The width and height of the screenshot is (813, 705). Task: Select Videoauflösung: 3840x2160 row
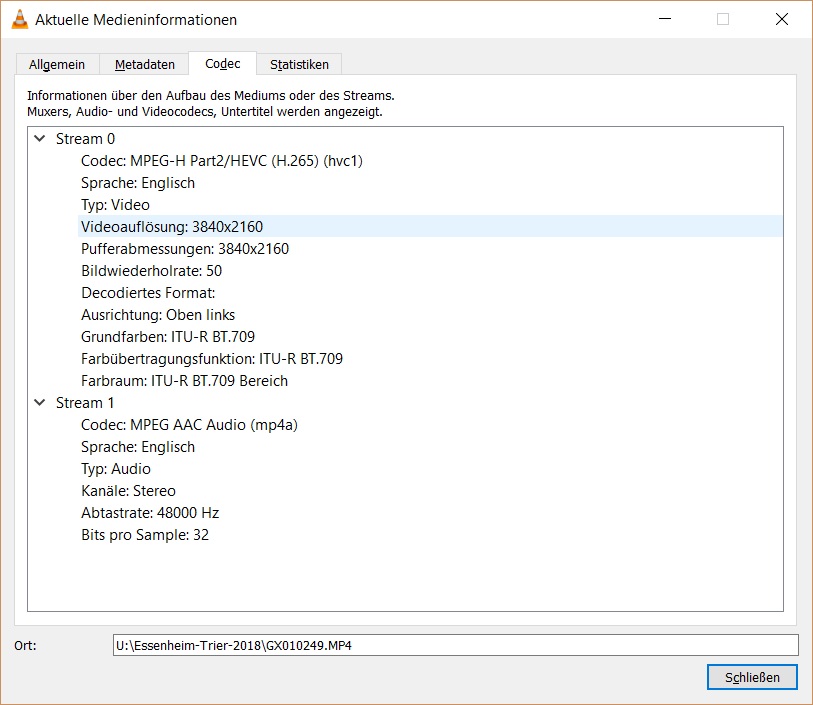click(430, 227)
